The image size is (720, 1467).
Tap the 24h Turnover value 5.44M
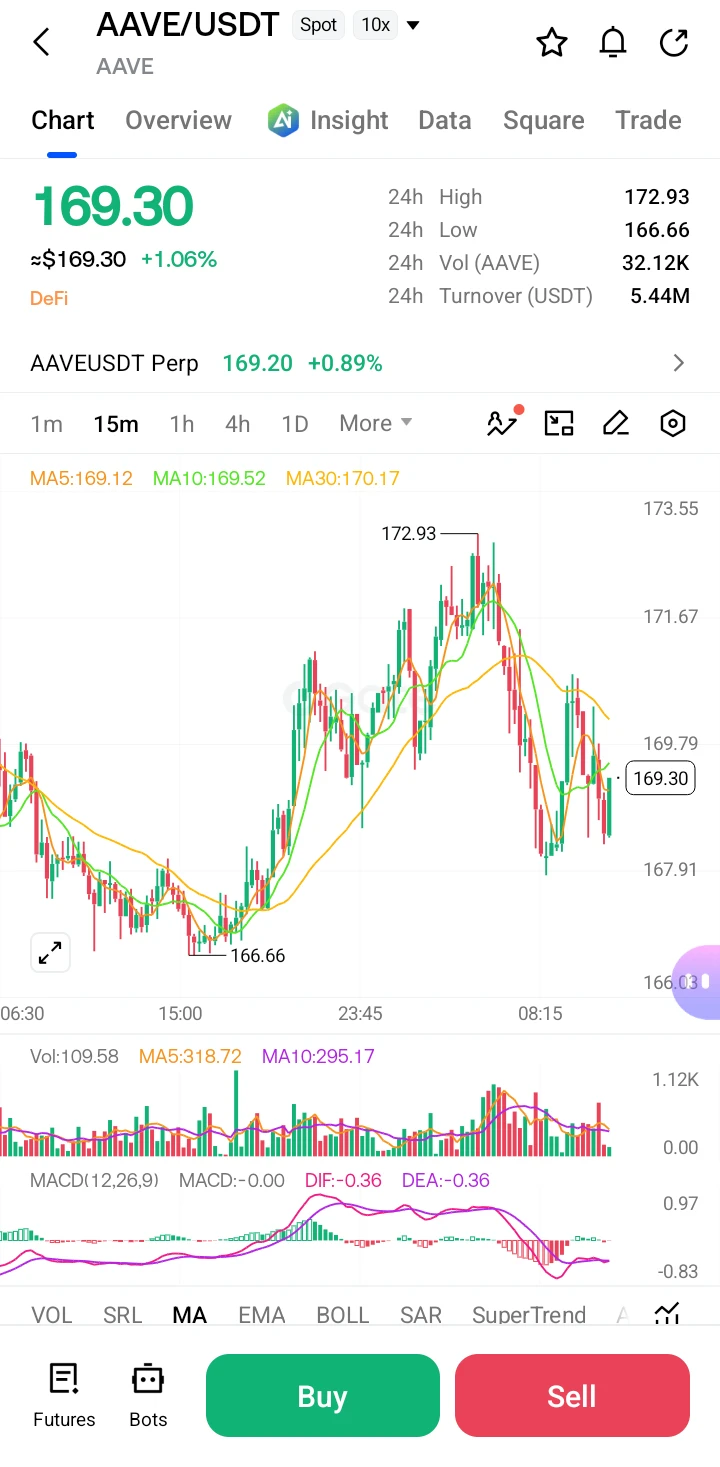660,296
